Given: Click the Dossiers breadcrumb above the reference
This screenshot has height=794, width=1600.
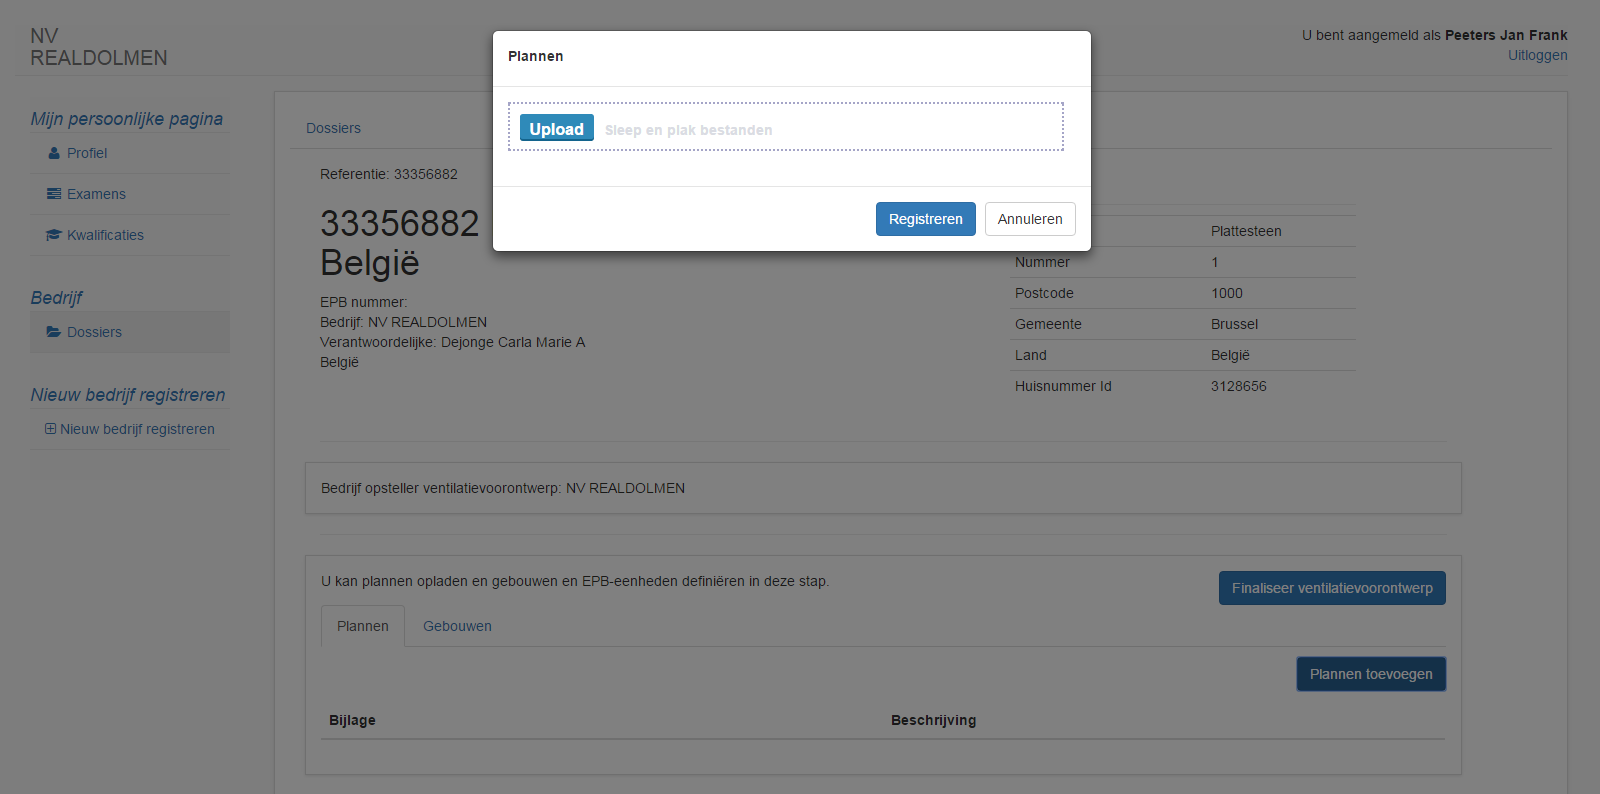Looking at the screenshot, I should [x=333, y=128].
